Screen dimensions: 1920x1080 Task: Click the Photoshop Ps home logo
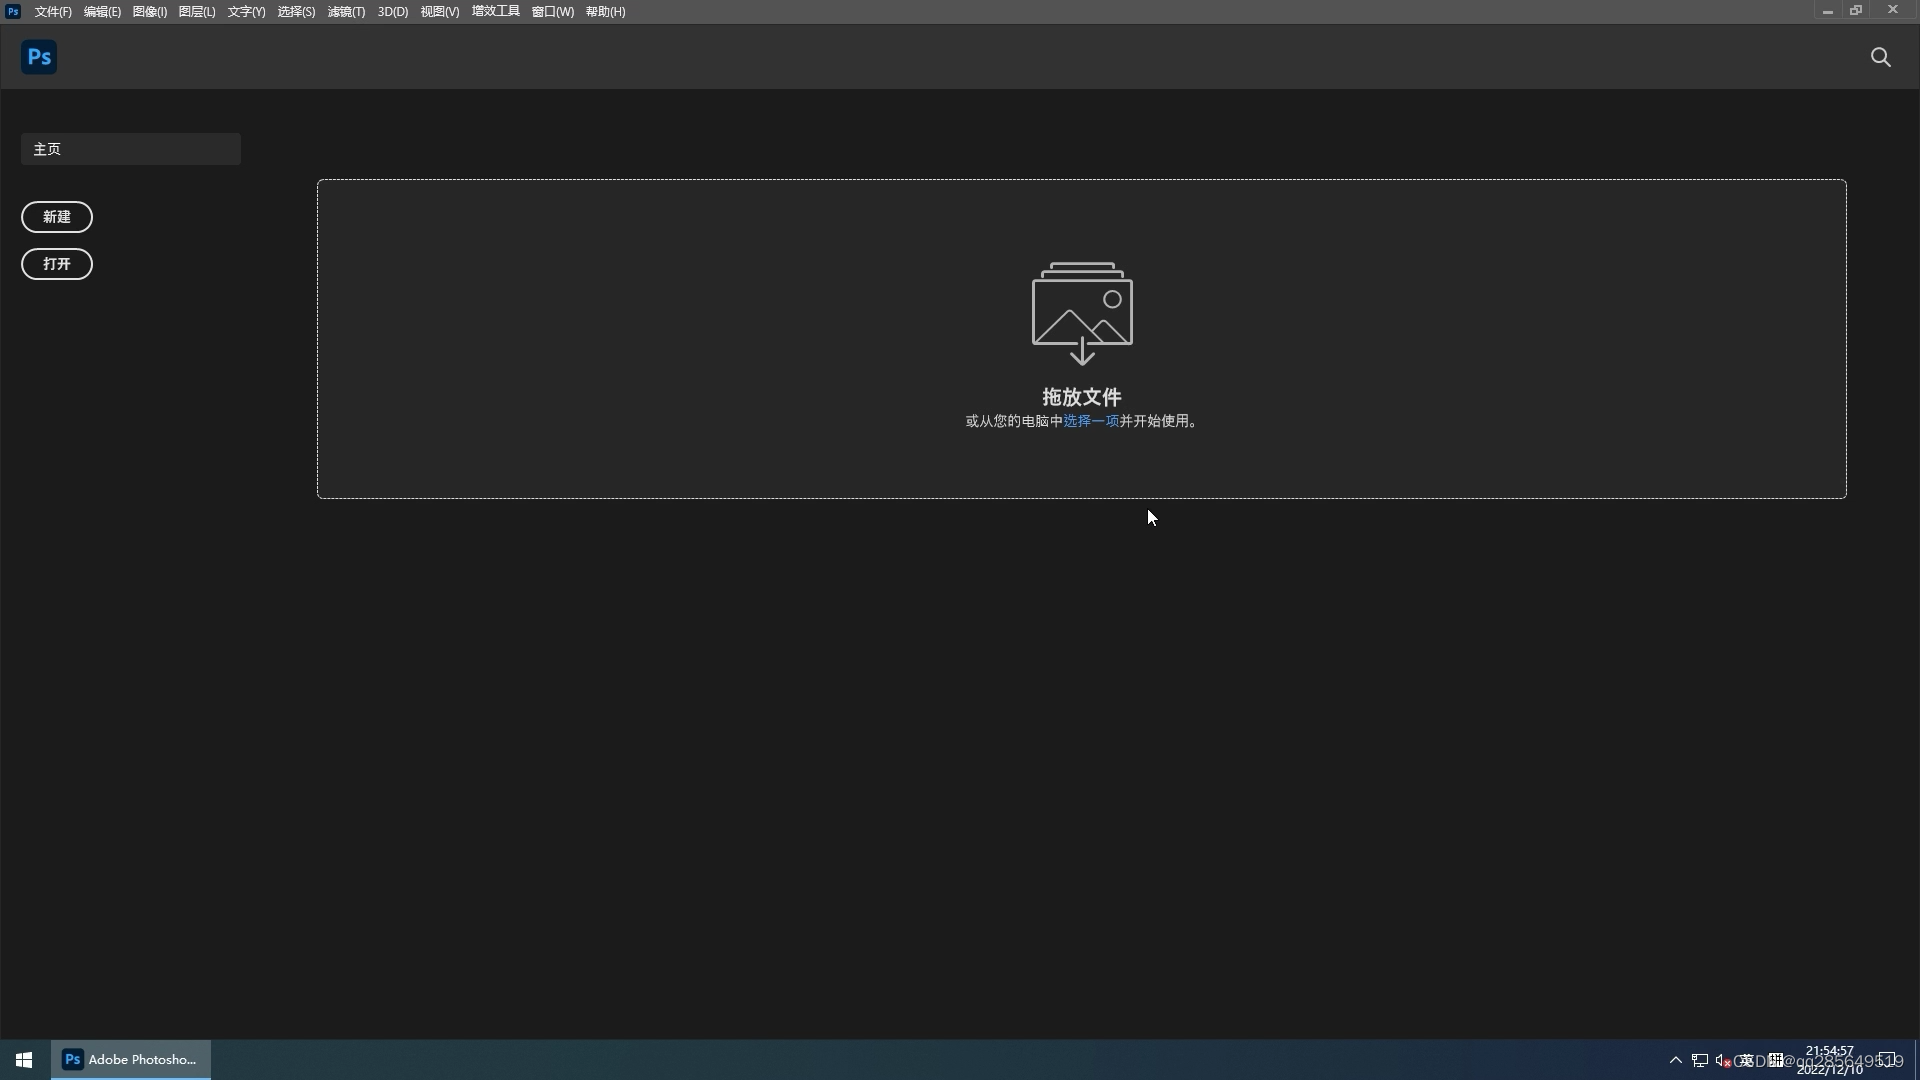click(x=39, y=57)
